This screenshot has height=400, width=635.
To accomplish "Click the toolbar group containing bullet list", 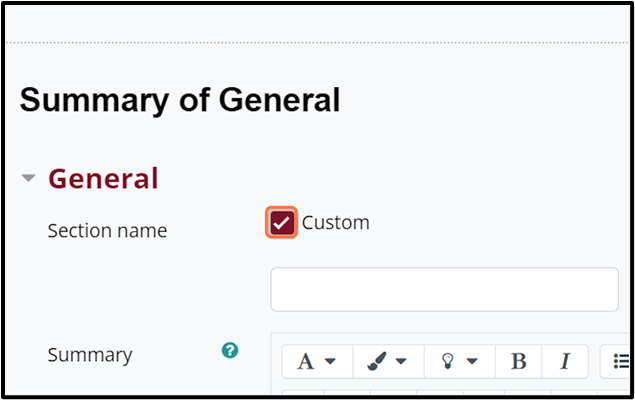I will [x=615, y=361].
